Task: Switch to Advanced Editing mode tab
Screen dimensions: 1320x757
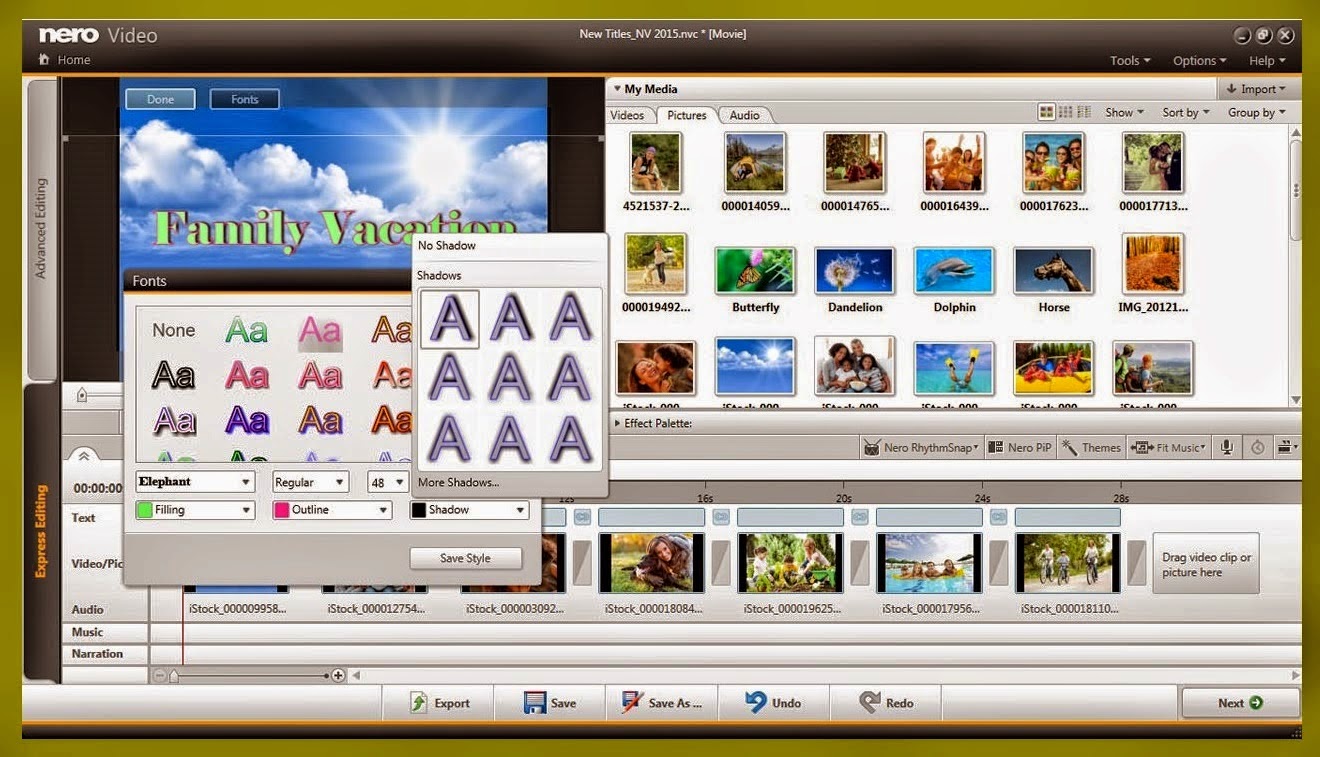Action: pyautogui.click(x=41, y=228)
